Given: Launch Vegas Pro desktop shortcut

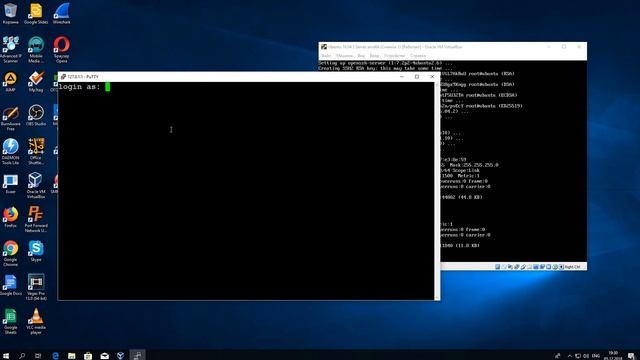Looking at the screenshot, I should coord(36,287).
